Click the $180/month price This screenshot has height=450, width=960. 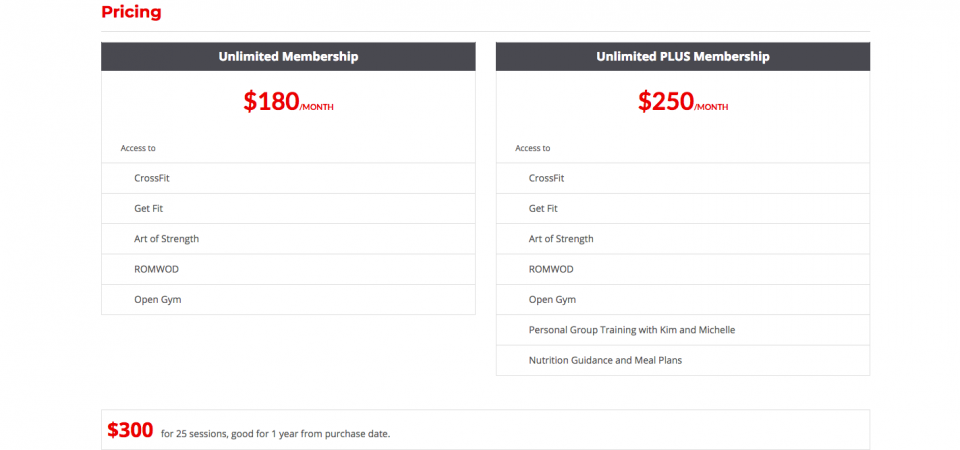[x=288, y=101]
